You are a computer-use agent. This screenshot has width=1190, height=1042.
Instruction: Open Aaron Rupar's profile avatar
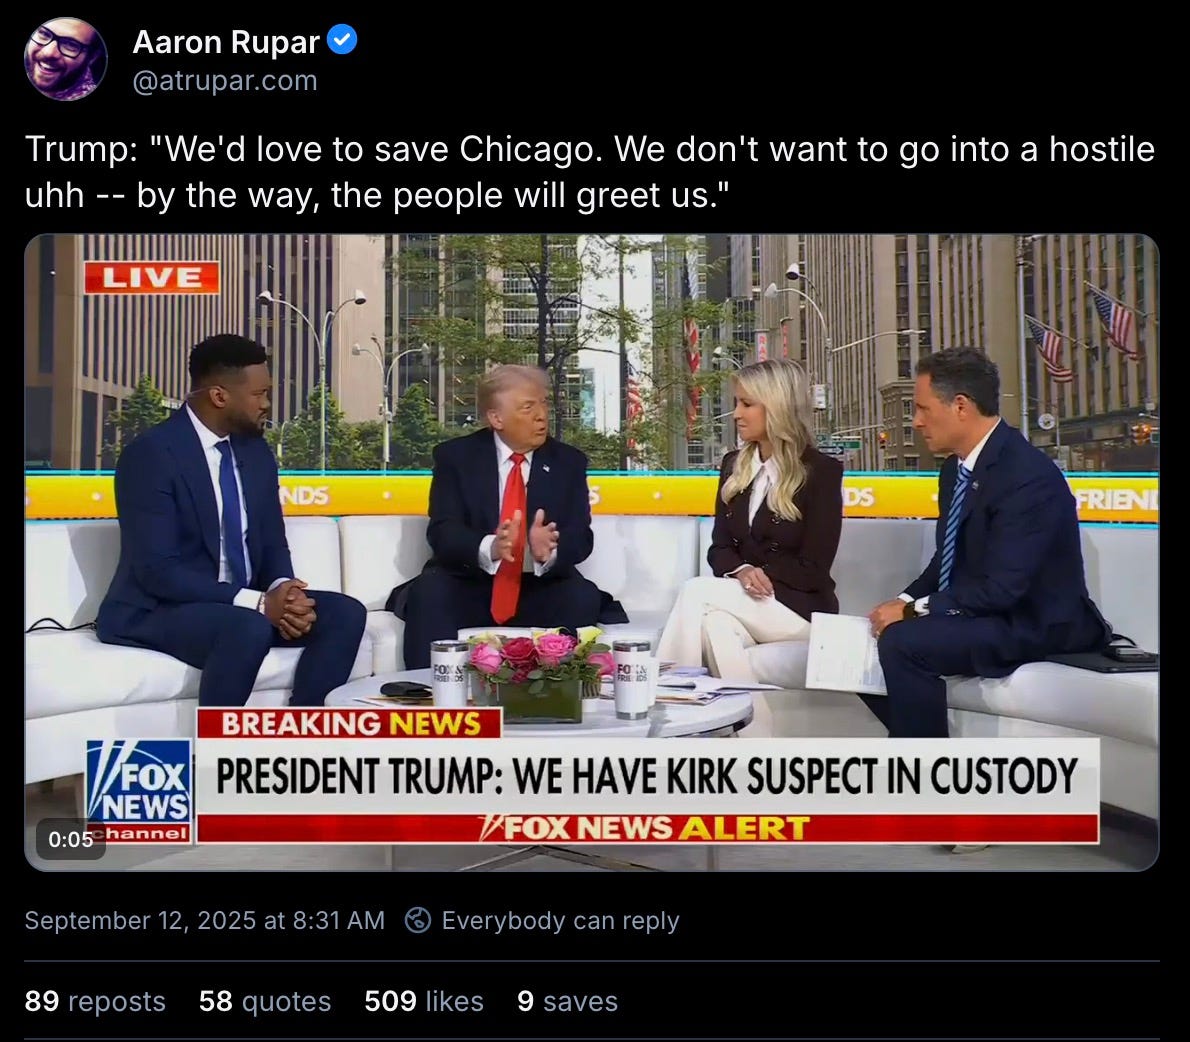(65, 59)
